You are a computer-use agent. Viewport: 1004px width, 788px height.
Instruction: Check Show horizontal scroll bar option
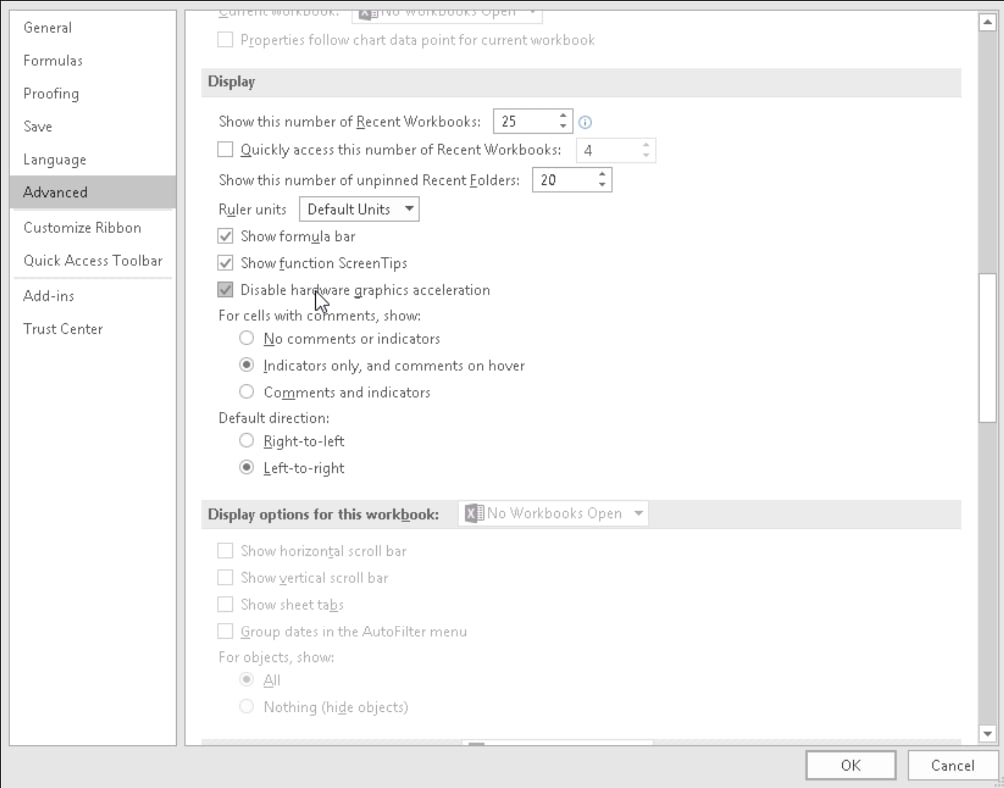[x=225, y=551]
